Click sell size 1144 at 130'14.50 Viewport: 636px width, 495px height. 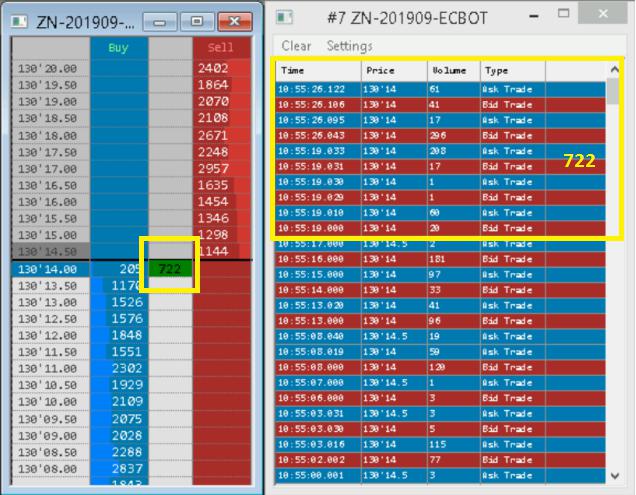pyautogui.click(x=221, y=252)
